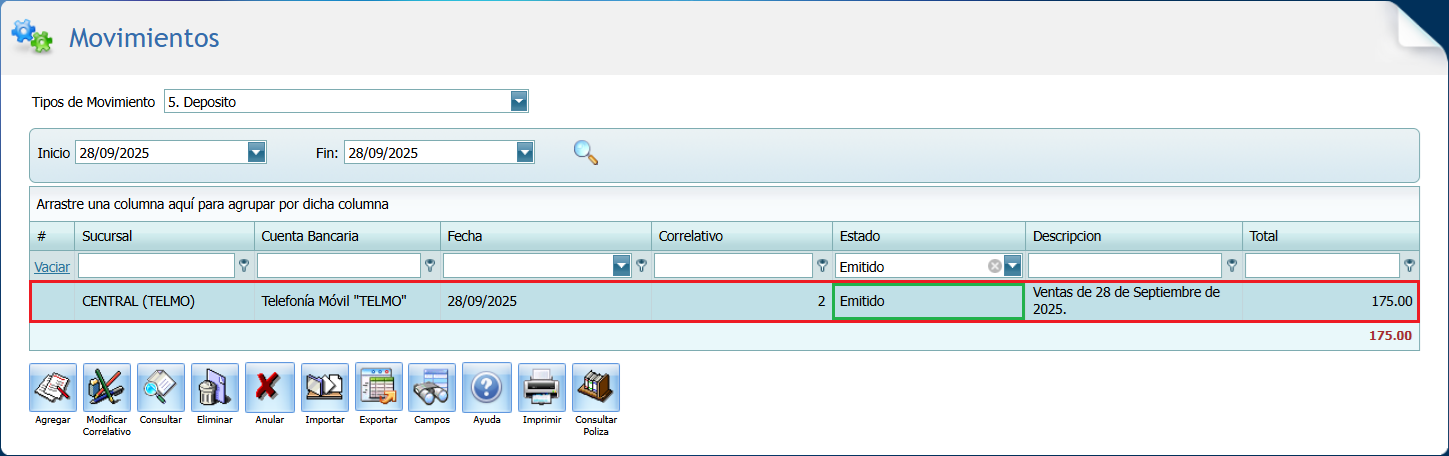The image size is (1449, 456).
Task: Run search with magnifying glass icon
Action: [x=586, y=152]
